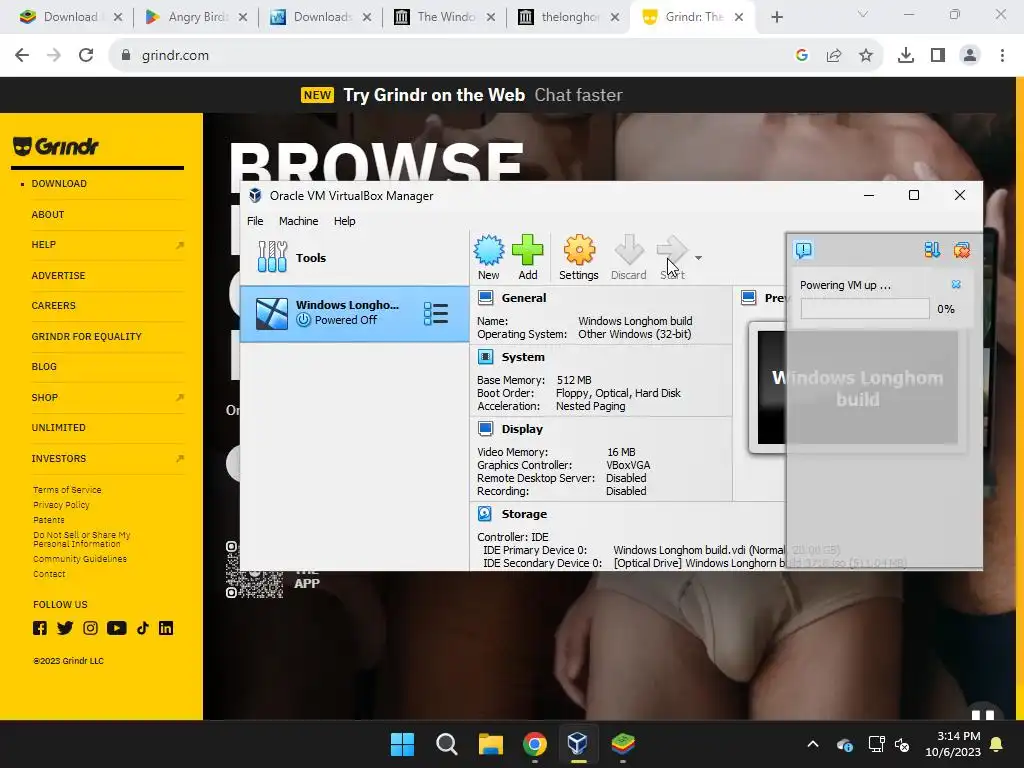Click BlueStacks icon in taskbar
Screen dimensions: 1024x768
tap(623, 744)
